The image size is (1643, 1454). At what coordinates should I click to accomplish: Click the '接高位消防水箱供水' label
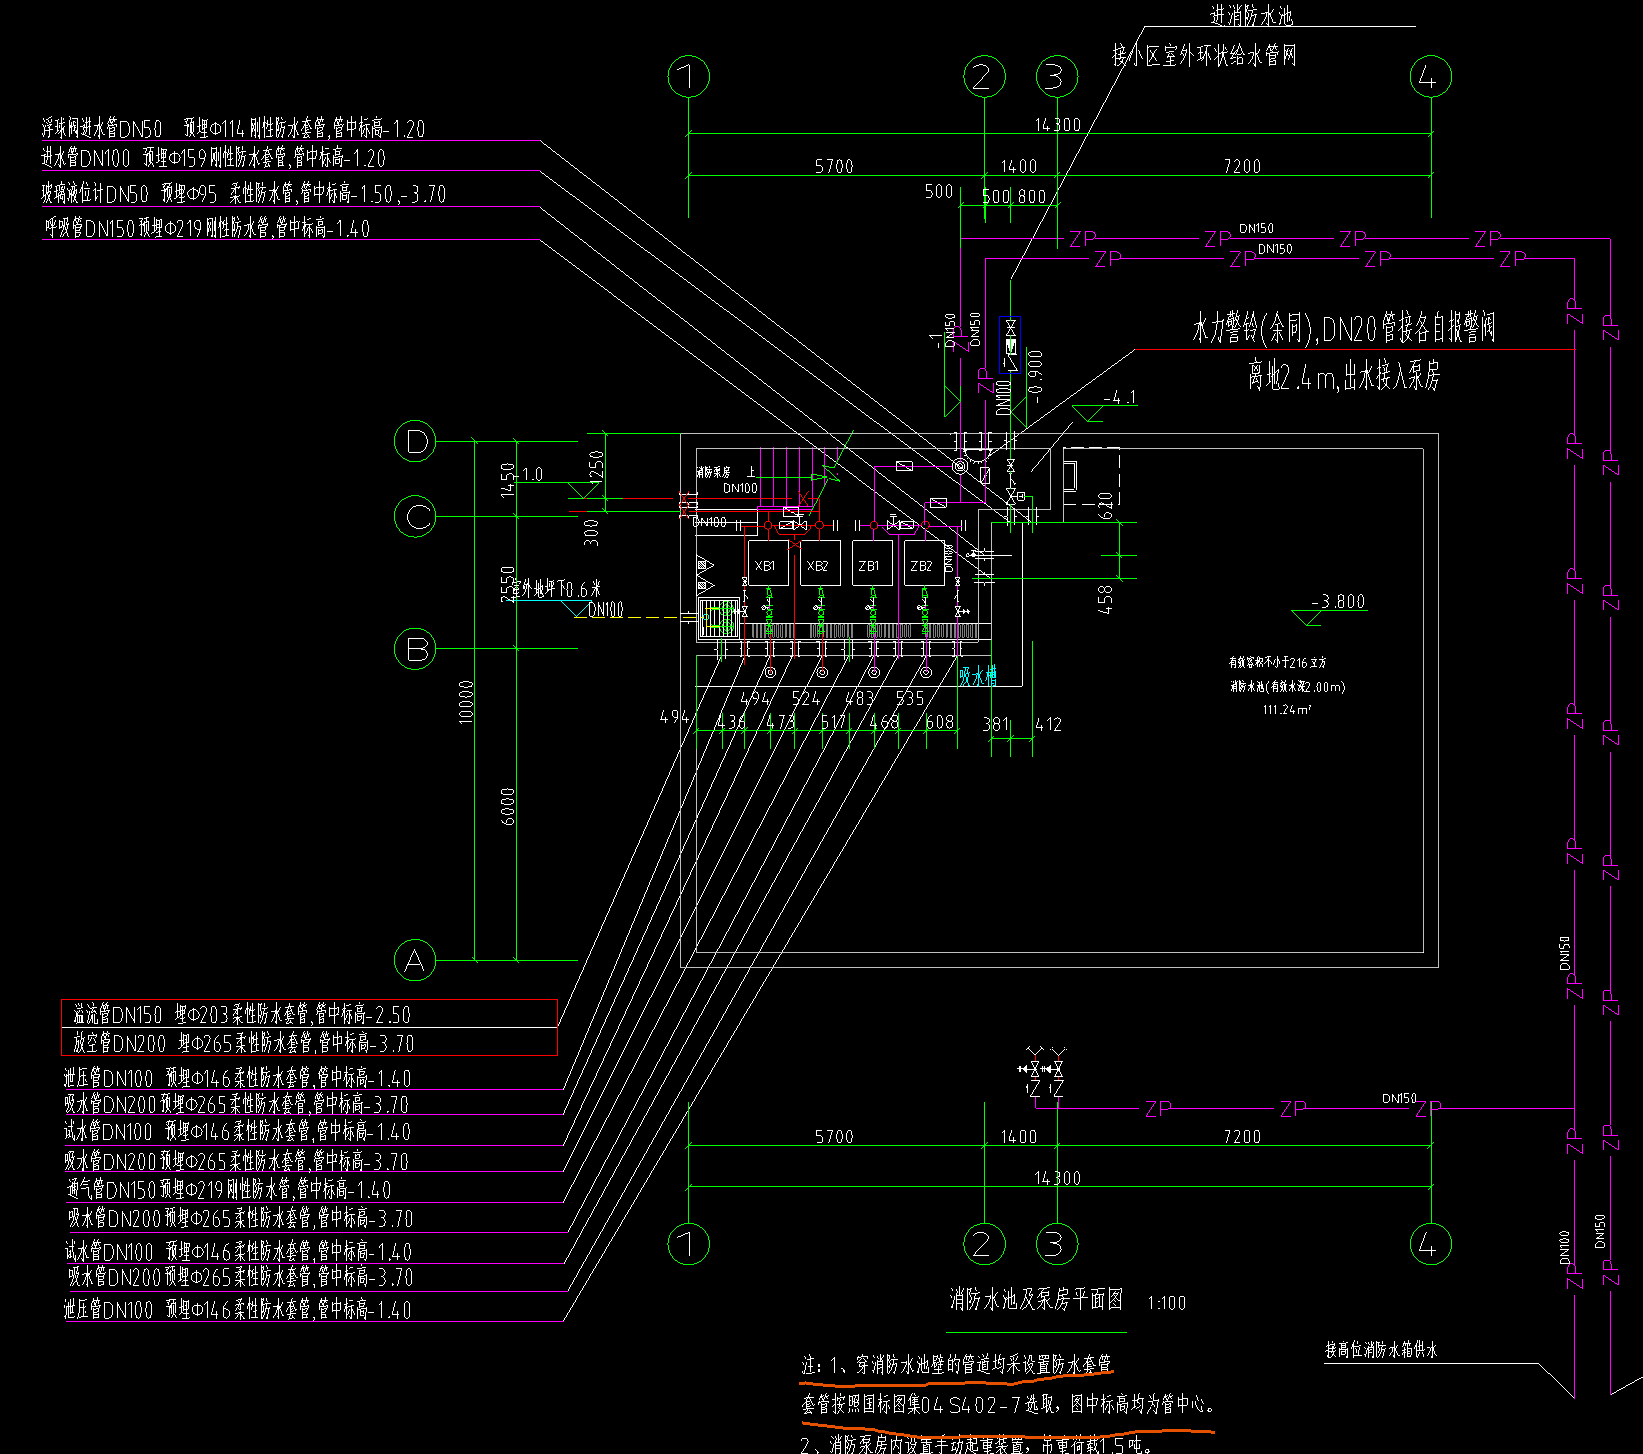(1381, 1349)
